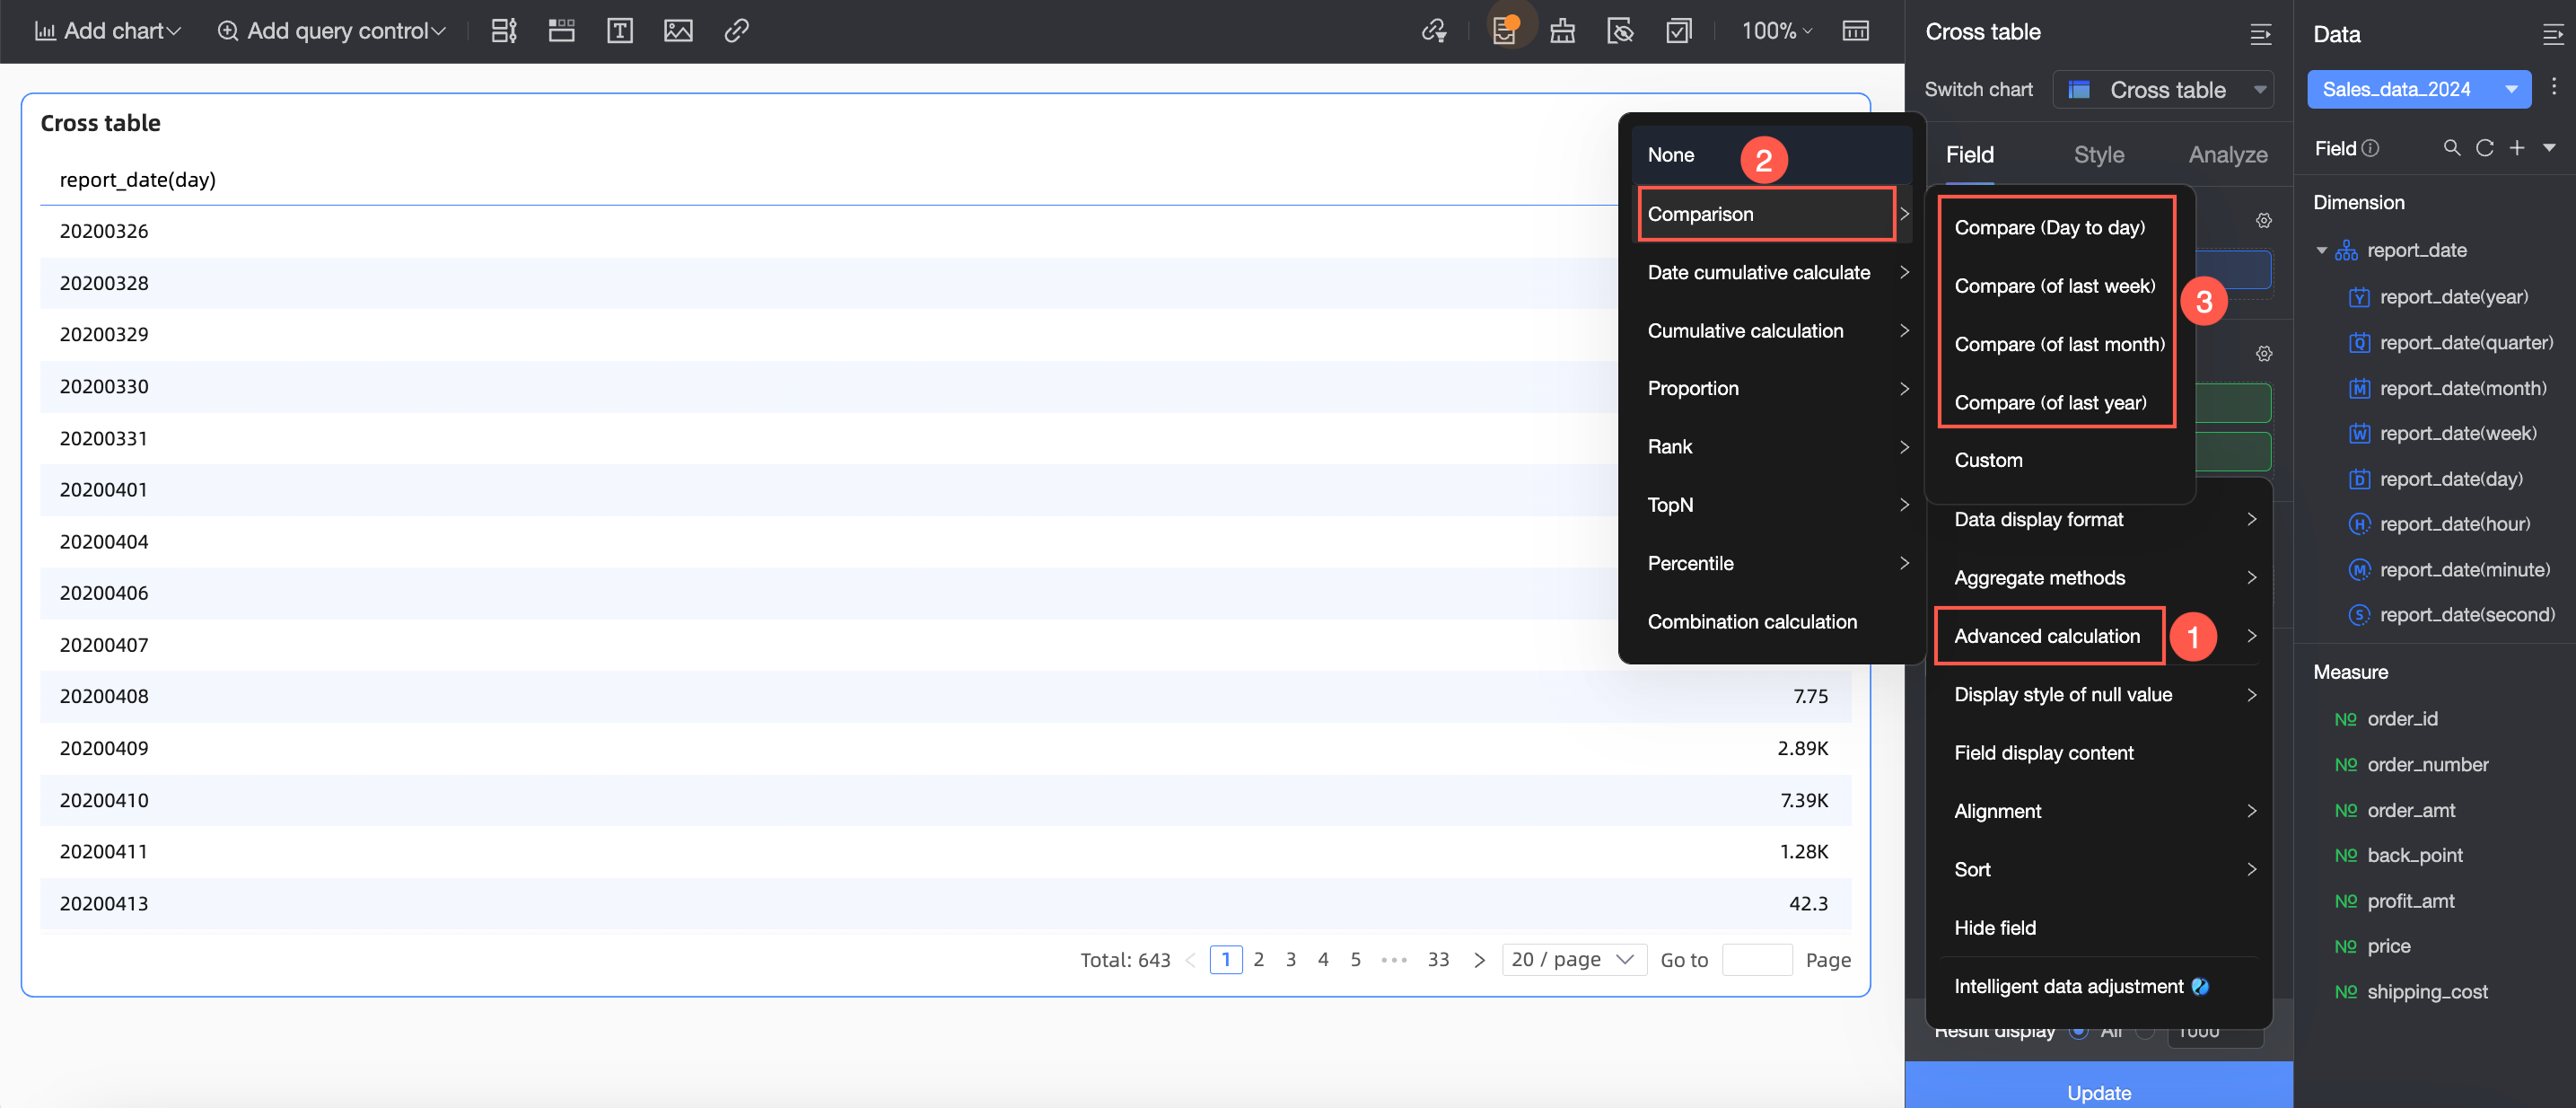Collapse the Data panel

(2552, 35)
